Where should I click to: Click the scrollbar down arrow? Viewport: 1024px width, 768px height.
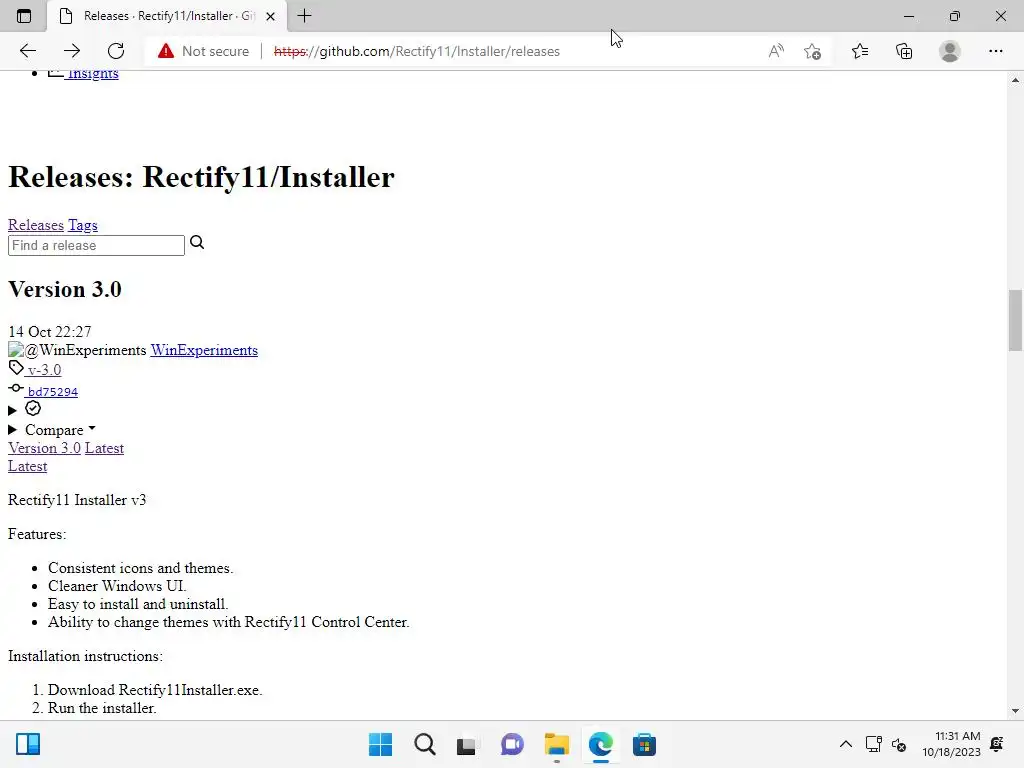1016,711
